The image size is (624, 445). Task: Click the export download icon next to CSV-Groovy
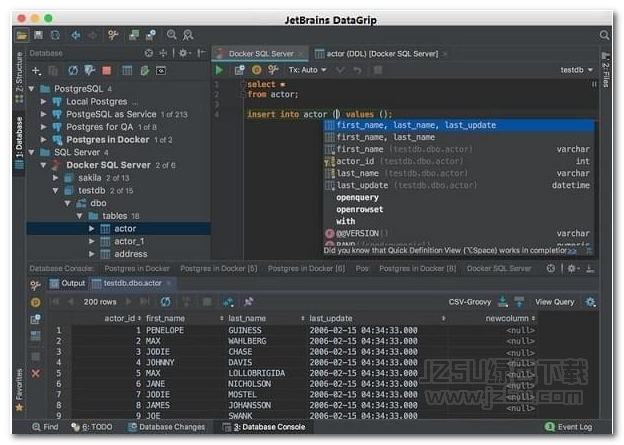pos(503,302)
